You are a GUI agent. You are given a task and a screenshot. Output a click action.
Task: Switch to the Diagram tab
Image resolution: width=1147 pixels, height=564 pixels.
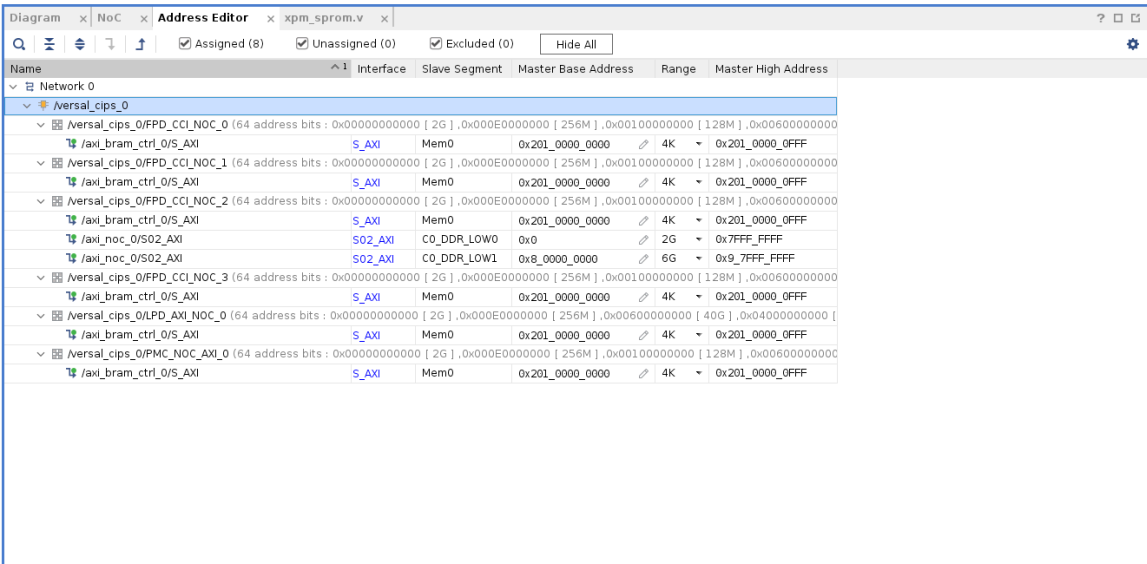click(x=35, y=20)
